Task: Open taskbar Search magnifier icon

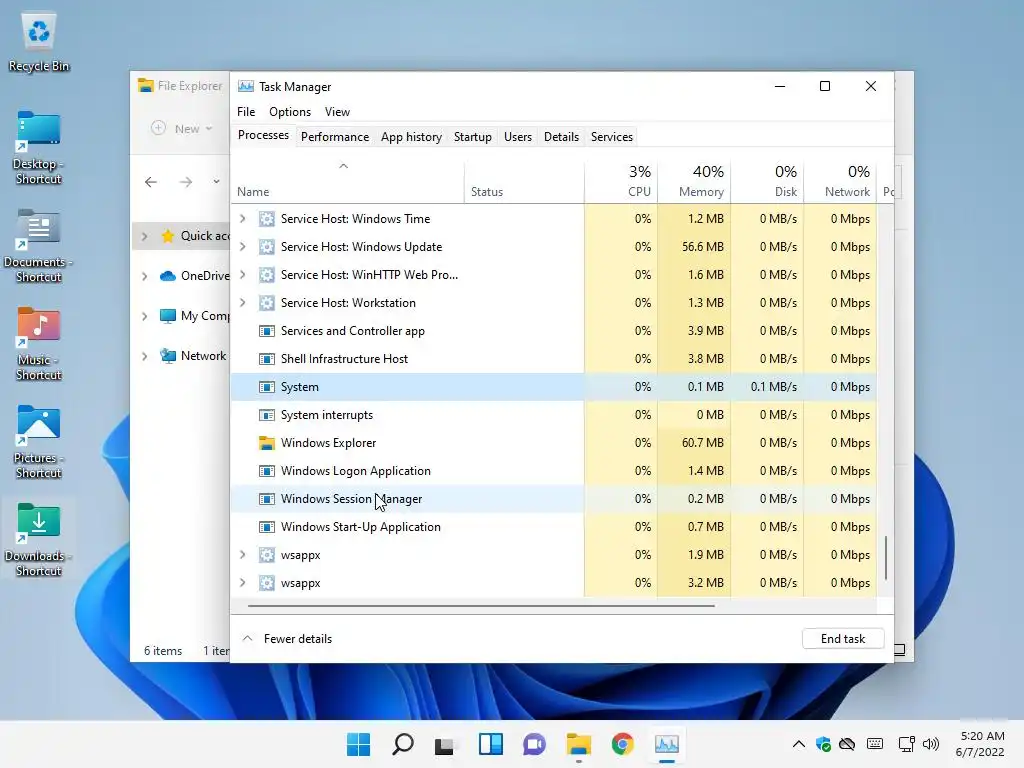Action: 402,744
